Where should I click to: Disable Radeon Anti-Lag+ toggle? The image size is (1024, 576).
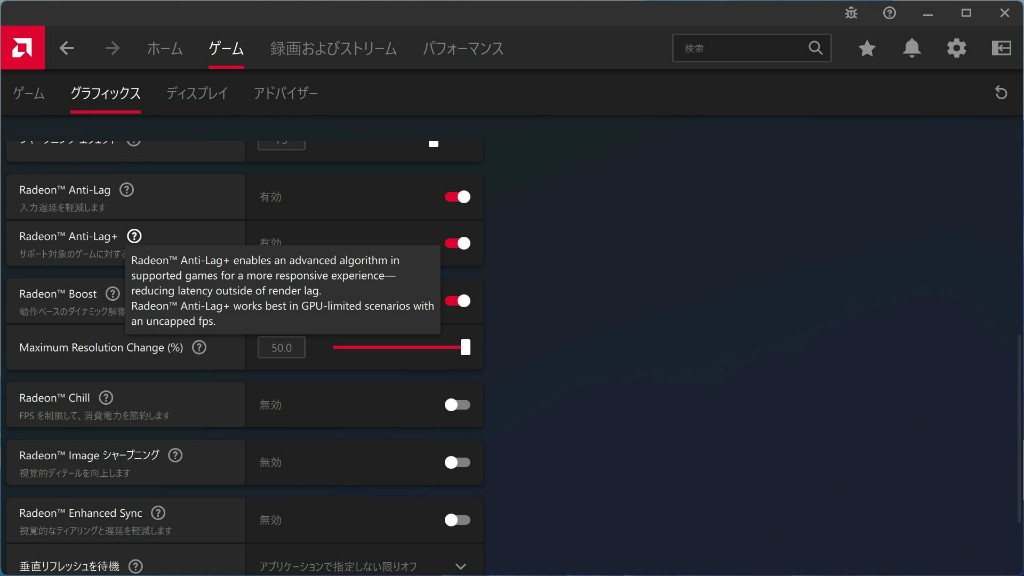(457, 243)
